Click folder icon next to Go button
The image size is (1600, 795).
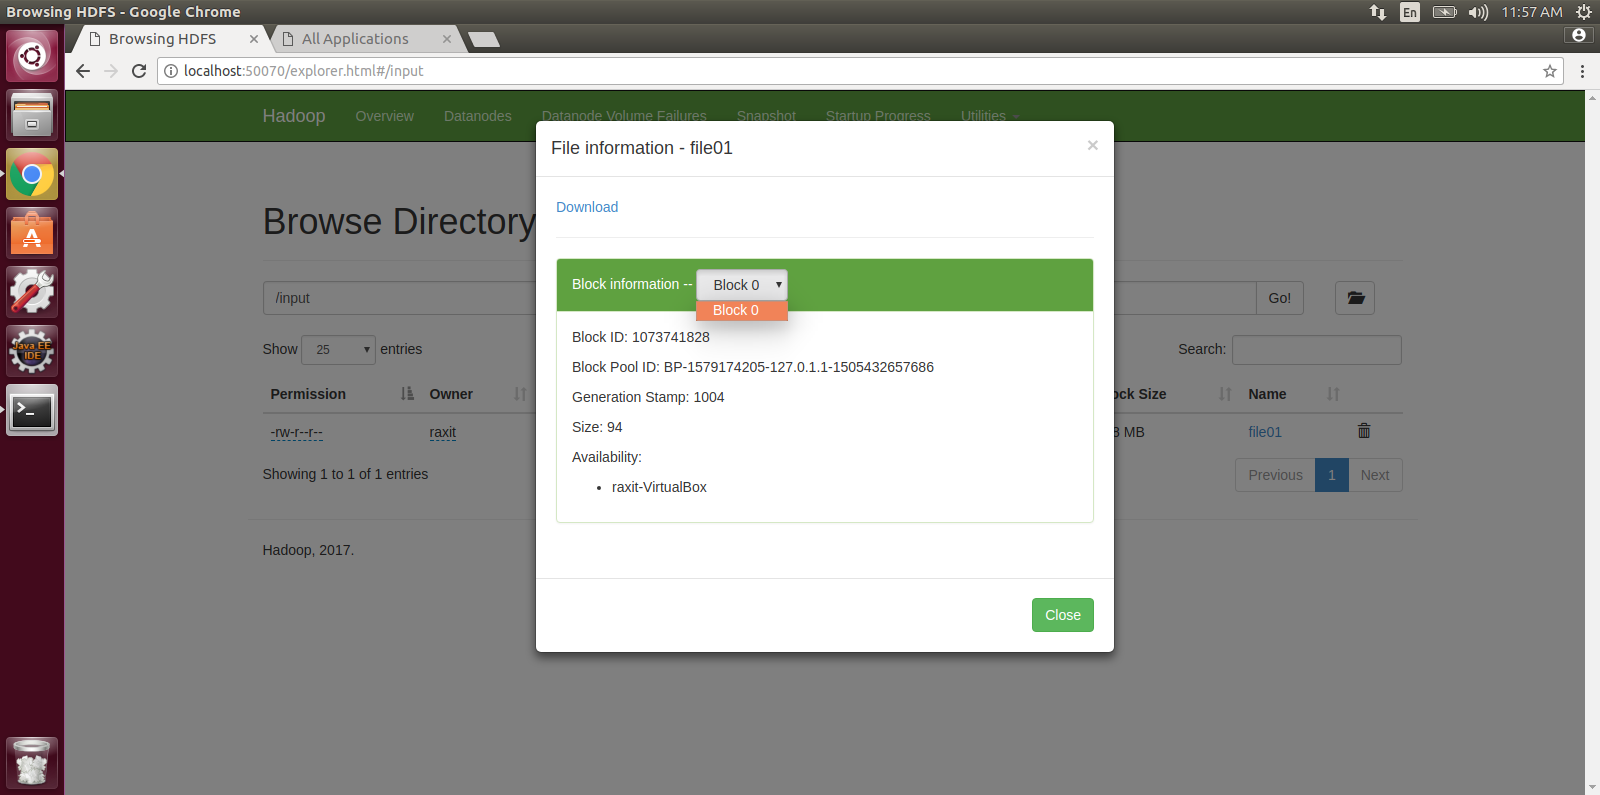pyautogui.click(x=1355, y=298)
